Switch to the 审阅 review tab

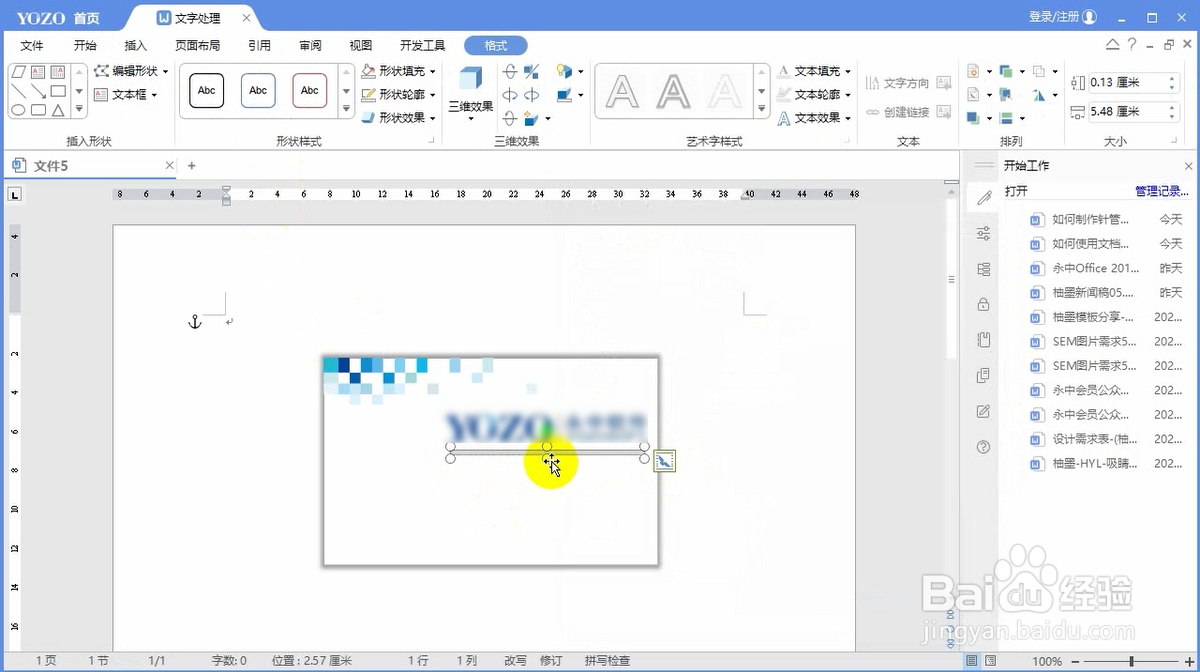click(x=310, y=45)
